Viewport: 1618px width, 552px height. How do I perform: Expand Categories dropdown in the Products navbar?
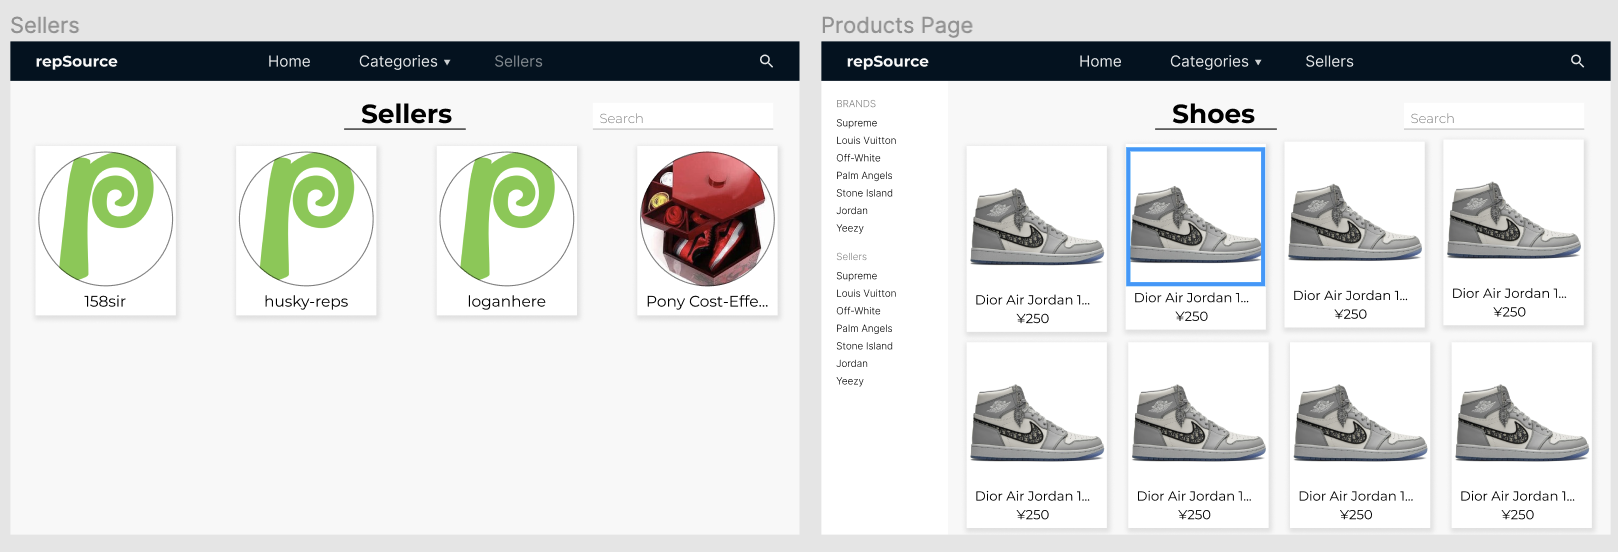[1216, 62]
